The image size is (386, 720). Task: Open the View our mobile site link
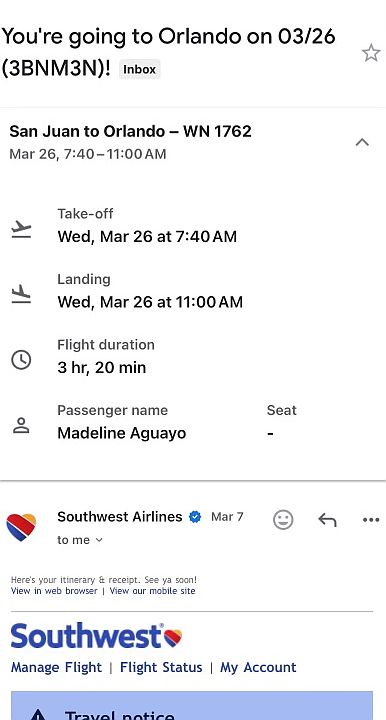tap(152, 591)
